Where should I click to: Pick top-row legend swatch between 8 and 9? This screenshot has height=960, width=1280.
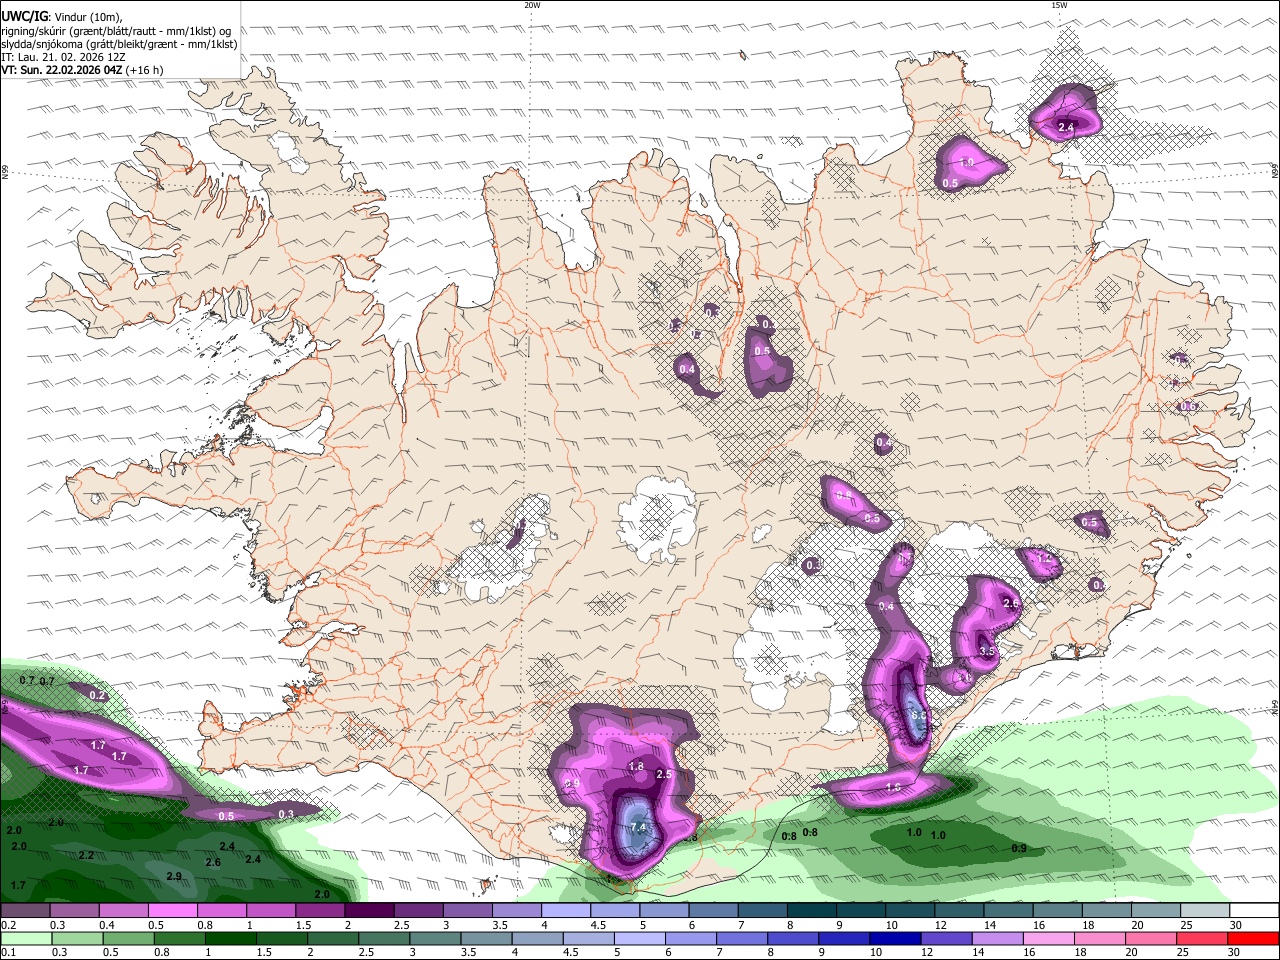[812, 912]
